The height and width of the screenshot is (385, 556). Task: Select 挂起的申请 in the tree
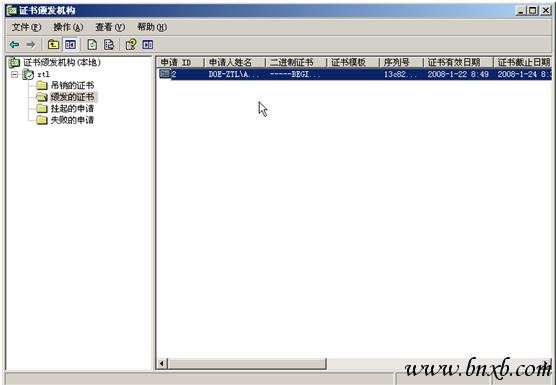pos(73,108)
